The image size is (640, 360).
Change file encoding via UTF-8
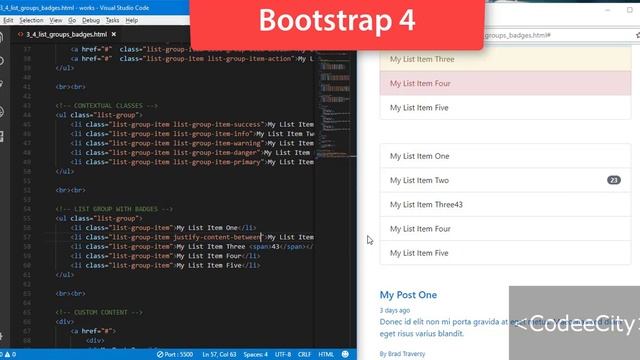pyautogui.click(x=283, y=354)
